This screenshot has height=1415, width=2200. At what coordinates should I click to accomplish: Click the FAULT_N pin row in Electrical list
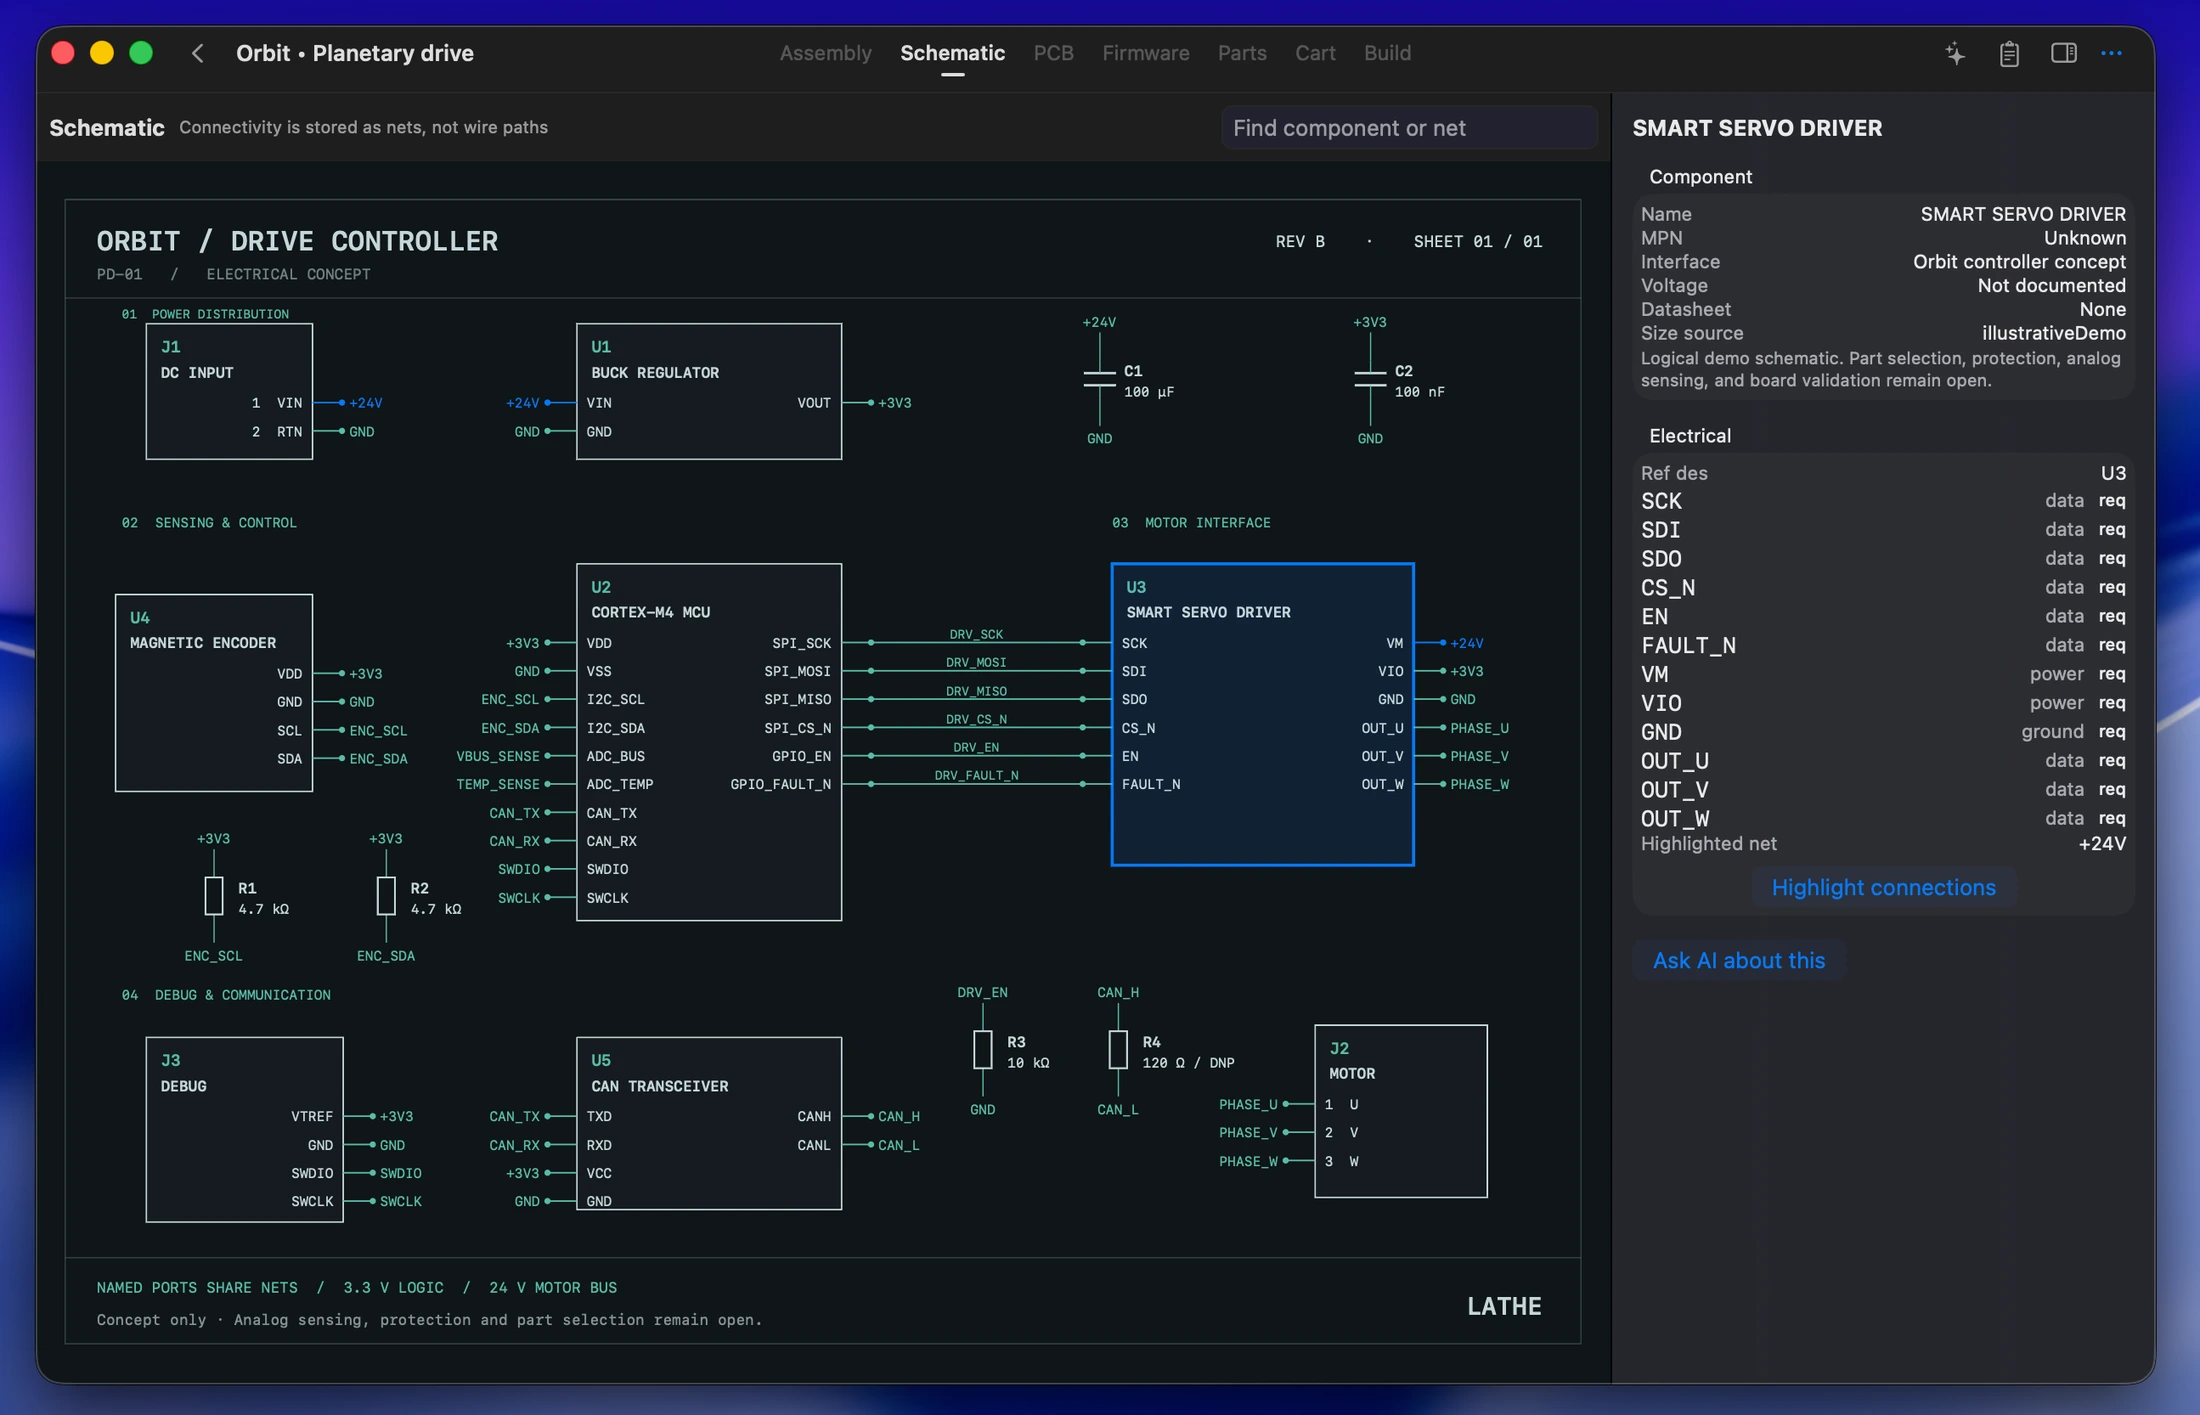click(1883, 645)
